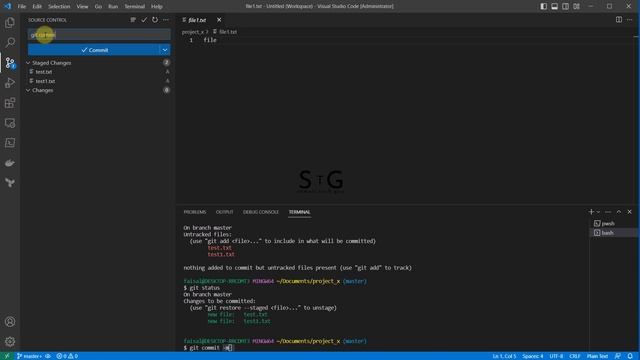This screenshot has width=640, height=360.
Task: Open the new terminal profile dropdown
Action: point(598,212)
